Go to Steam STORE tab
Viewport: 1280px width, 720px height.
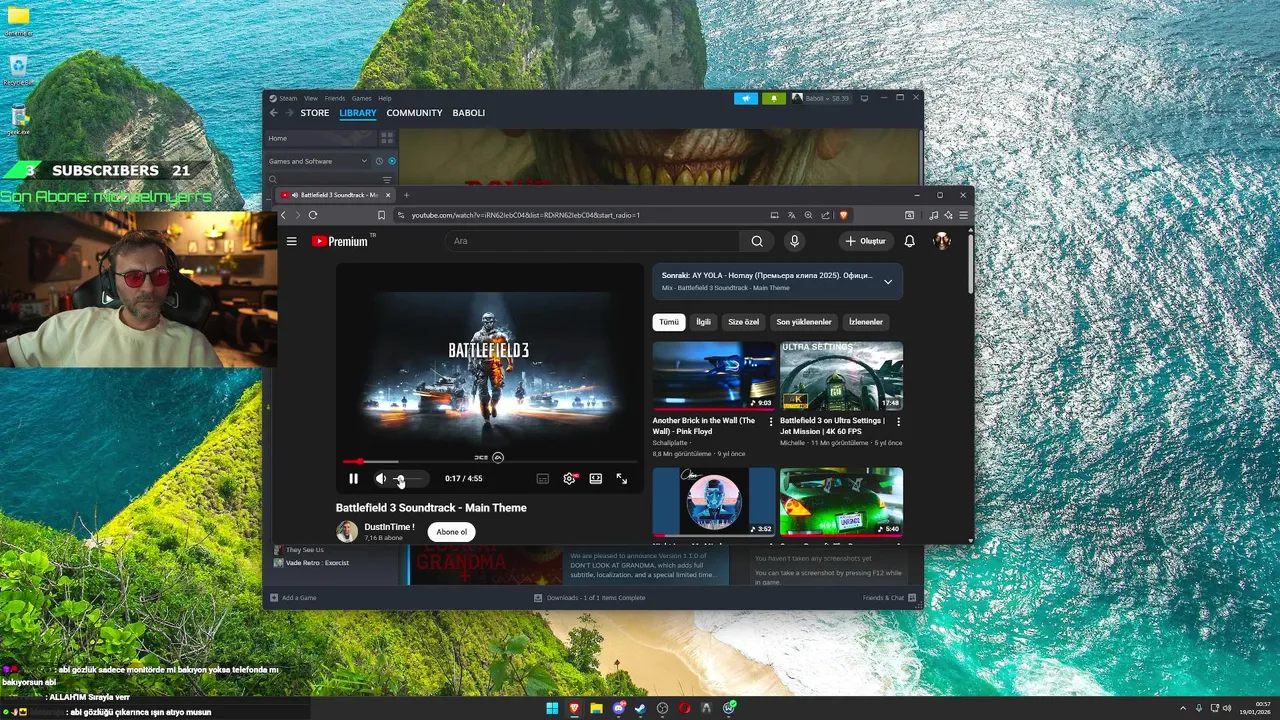(x=315, y=113)
